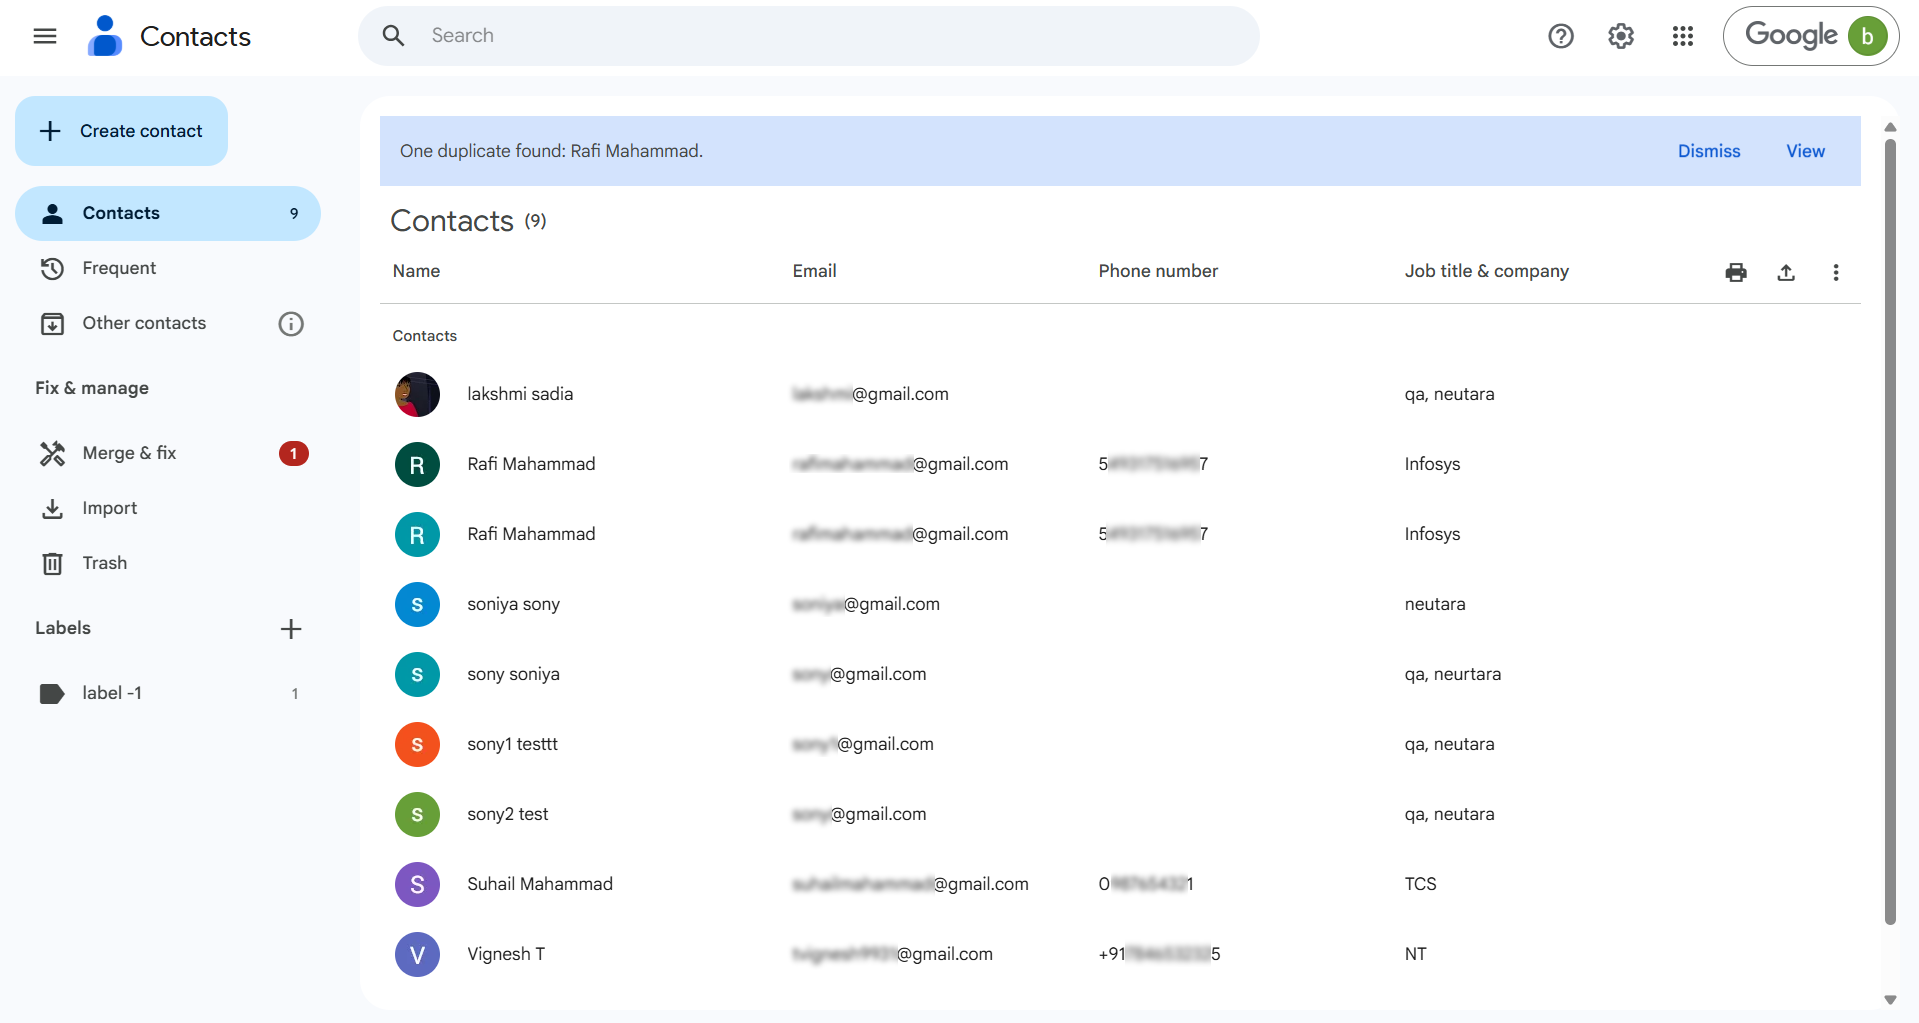This screenshot has height=1023, width=1919.
Task: Click the export upload icon
Action: click(x=1786, y=272)
